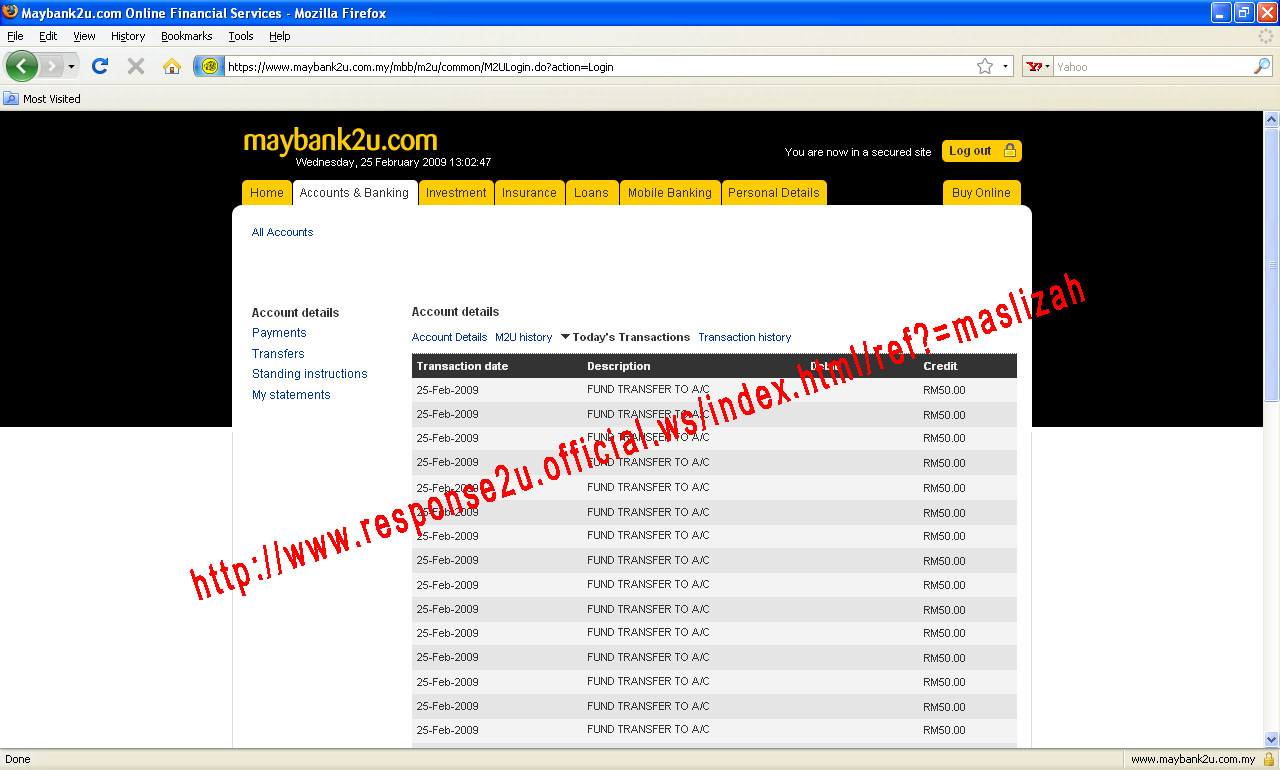This screenshot has width=1280, height=770.
Task: Open the Edit menu
Action: [48, 36]
